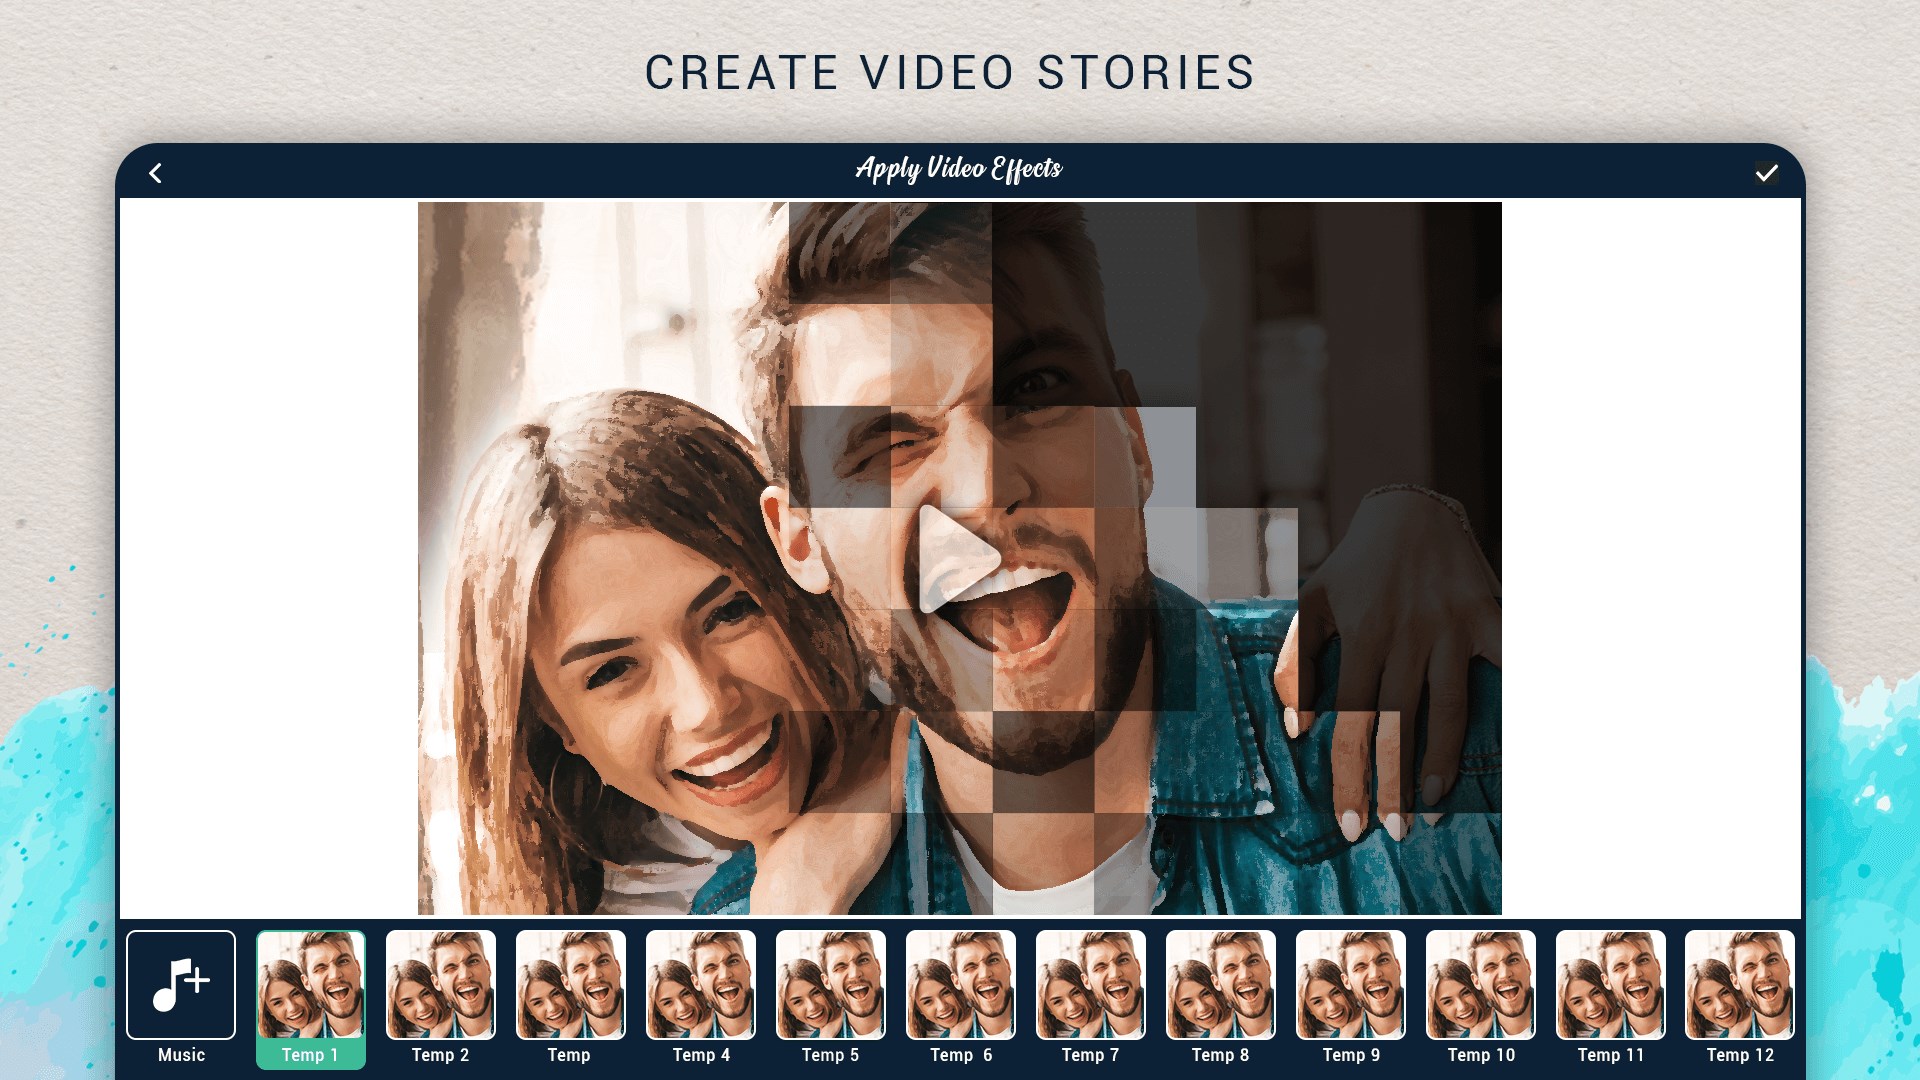
Task: Apply the Temp 7 video effect
Action: 1090,985
